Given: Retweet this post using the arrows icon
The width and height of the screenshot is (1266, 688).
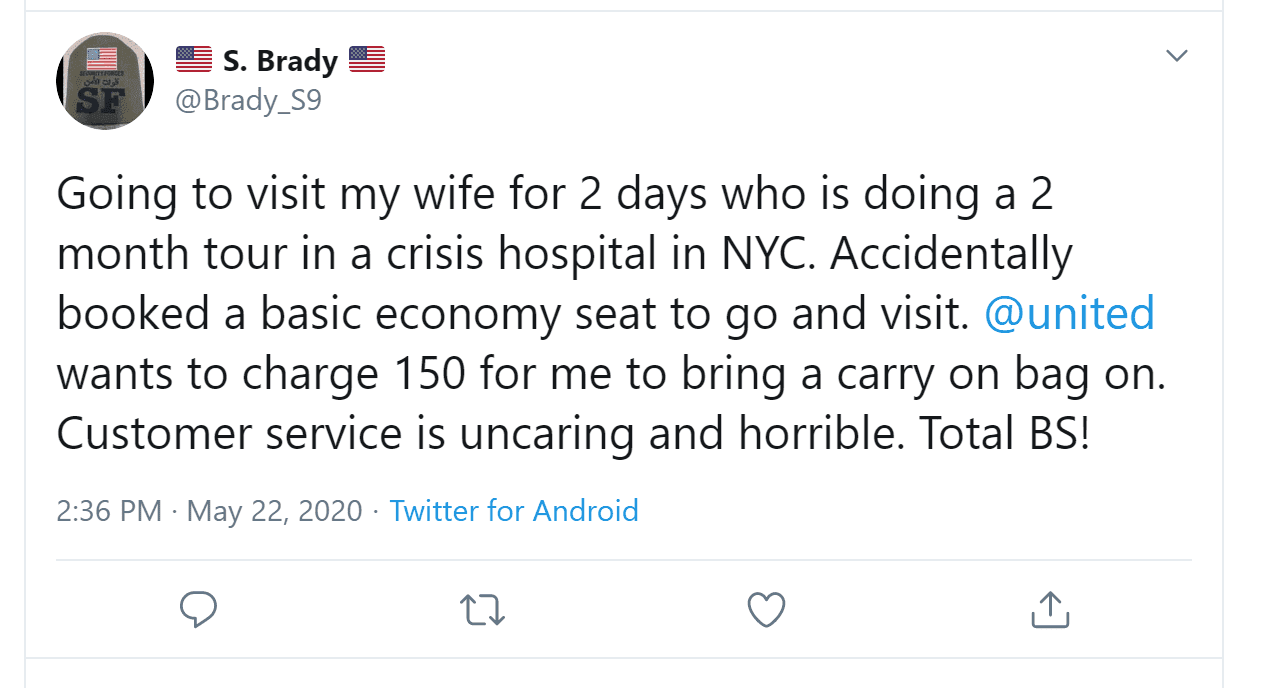Looking at the screenshot, I should pyautogui.click(x=483, y=609).
